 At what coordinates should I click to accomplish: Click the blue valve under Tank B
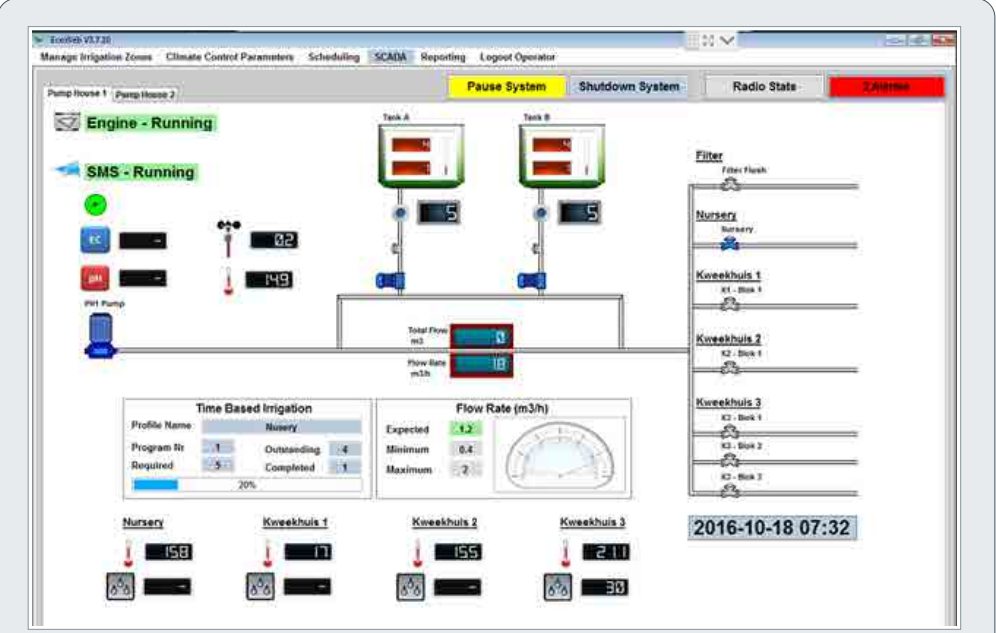click(x=532, y=280)
